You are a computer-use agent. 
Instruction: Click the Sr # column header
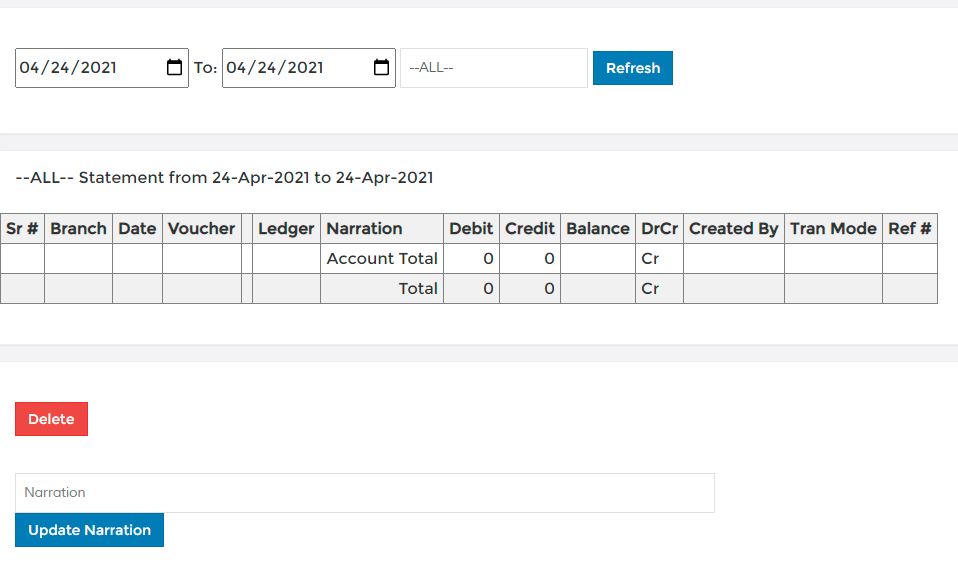22,228
